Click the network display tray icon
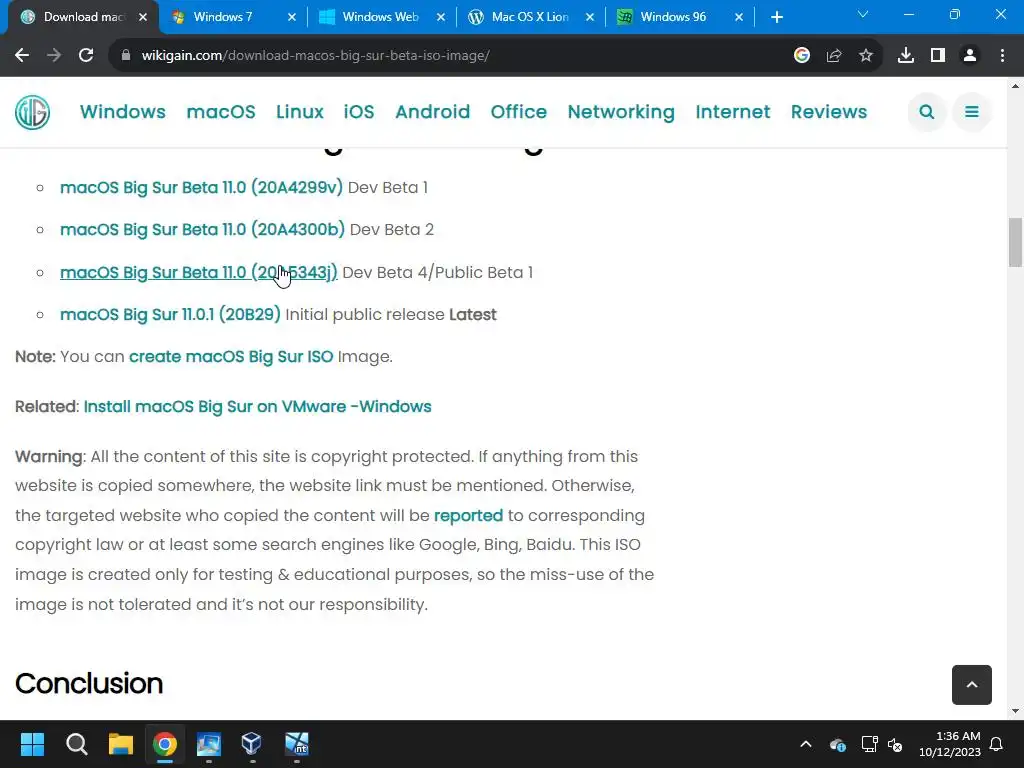The height and width of the screenshot is (768, 1024). click(869, 744)
